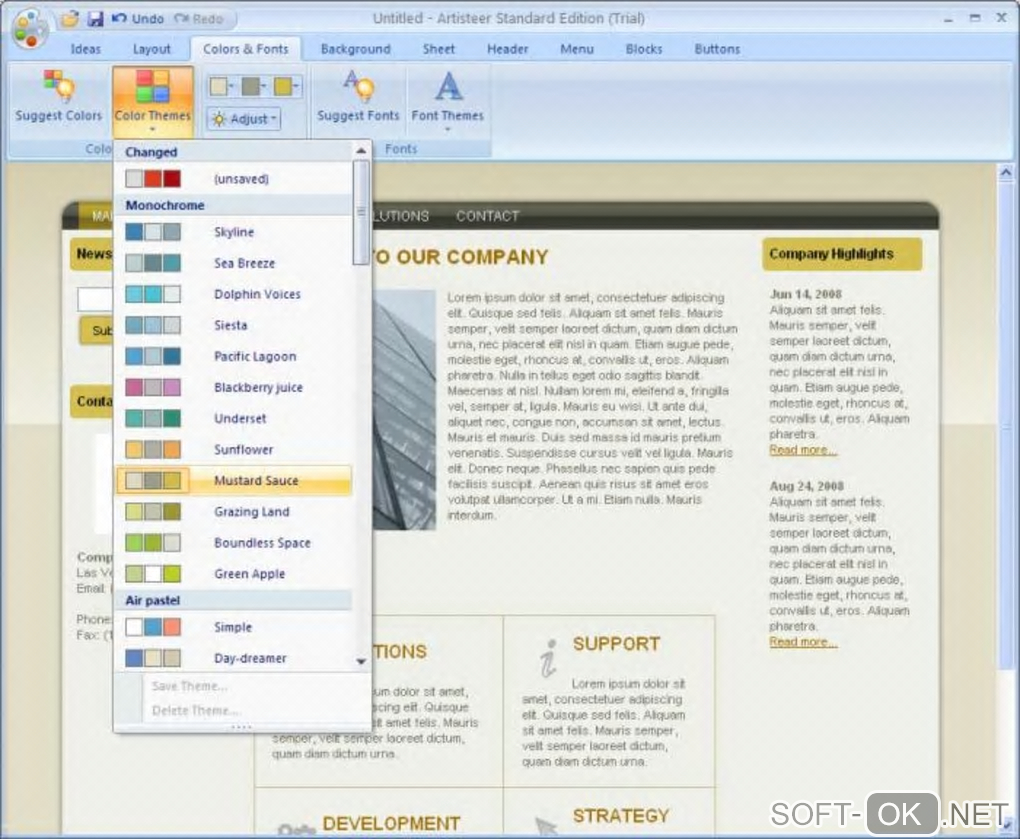
Task: Open the middle gray color swatch dropdown
Action: tap(254, 86)
